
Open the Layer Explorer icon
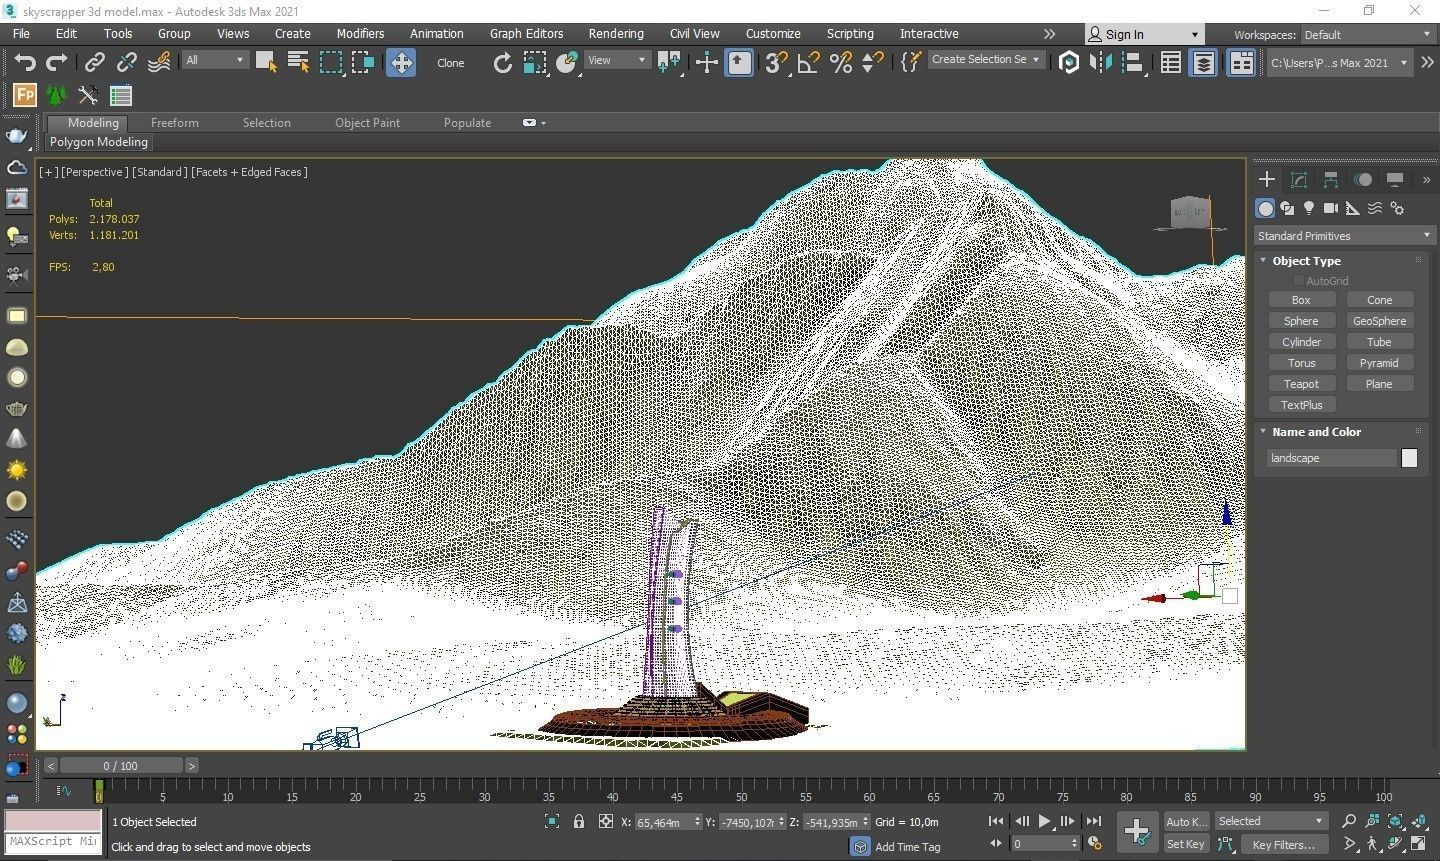(1204, 63)
